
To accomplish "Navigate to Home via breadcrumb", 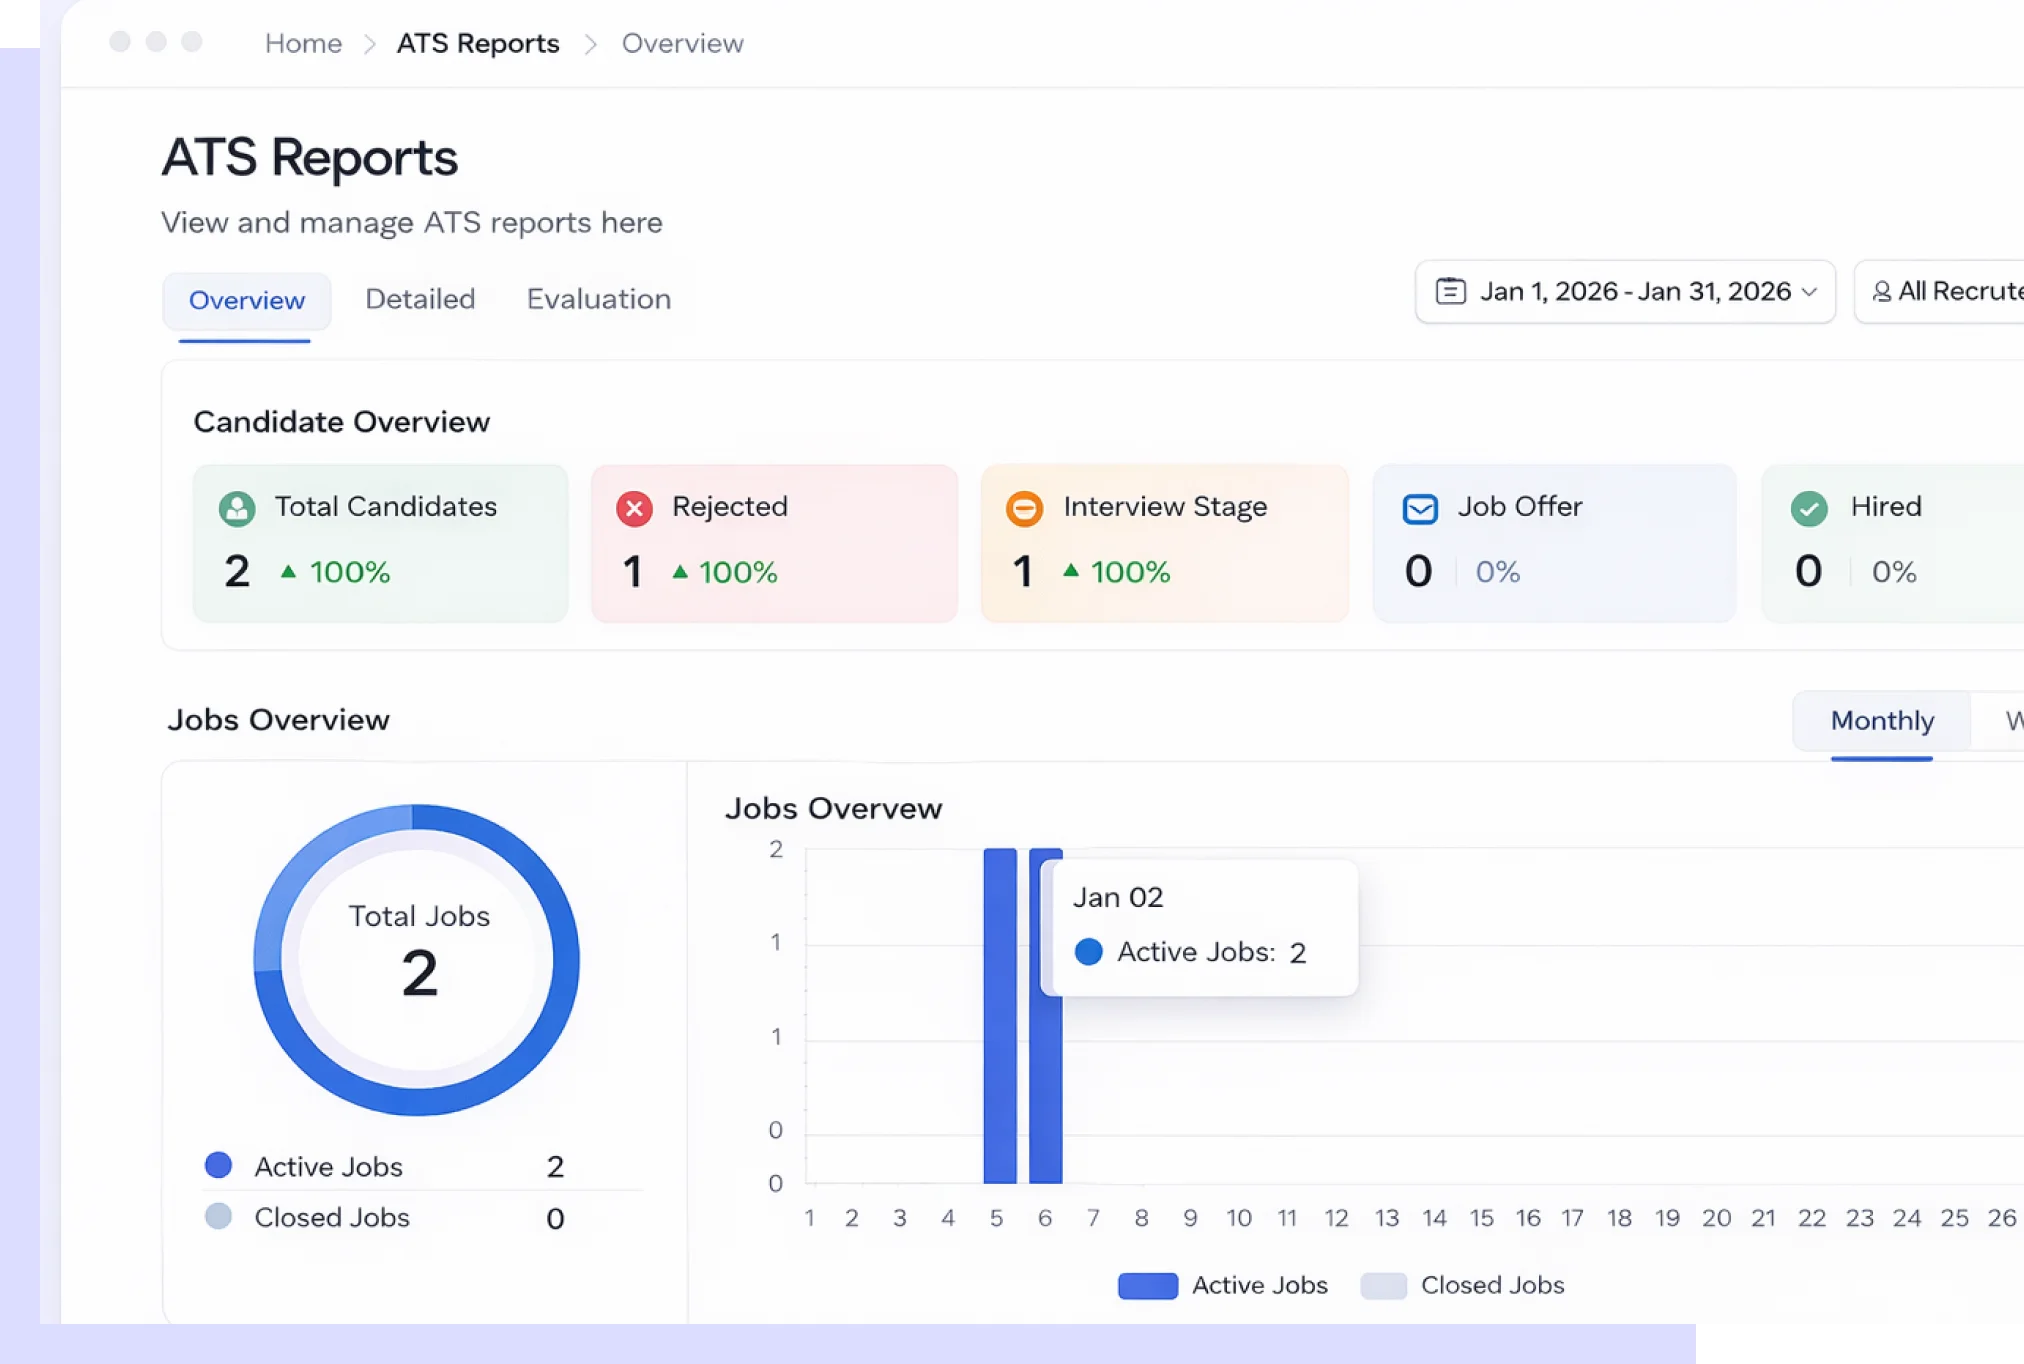I will pos(302,43).
